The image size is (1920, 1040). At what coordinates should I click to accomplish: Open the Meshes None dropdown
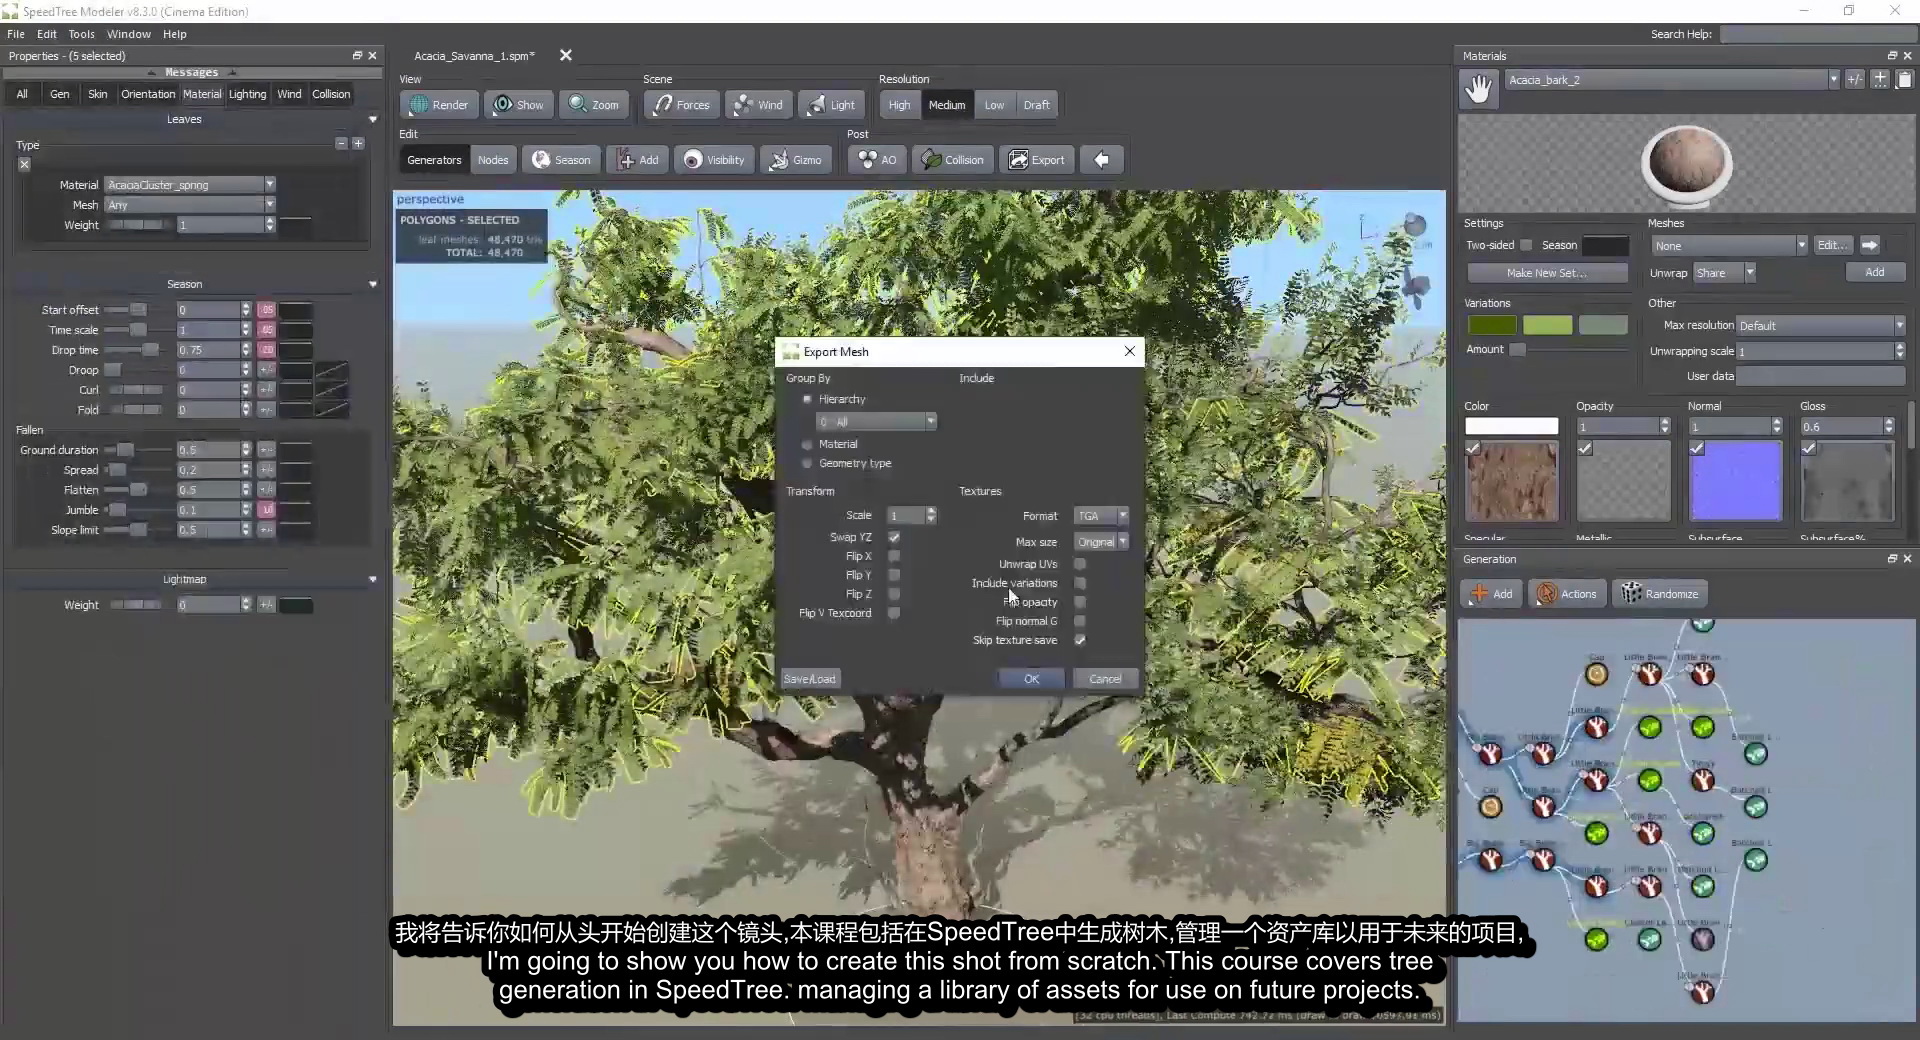pyautogui.click(x=1729, y=245)
